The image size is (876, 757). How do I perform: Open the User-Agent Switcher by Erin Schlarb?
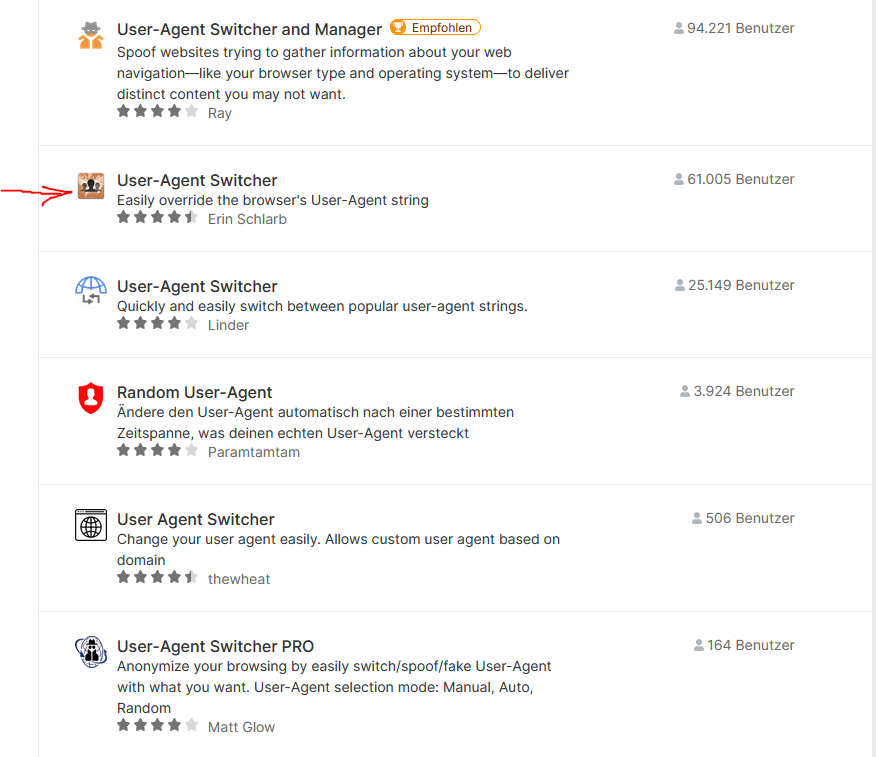coord(197,180)
